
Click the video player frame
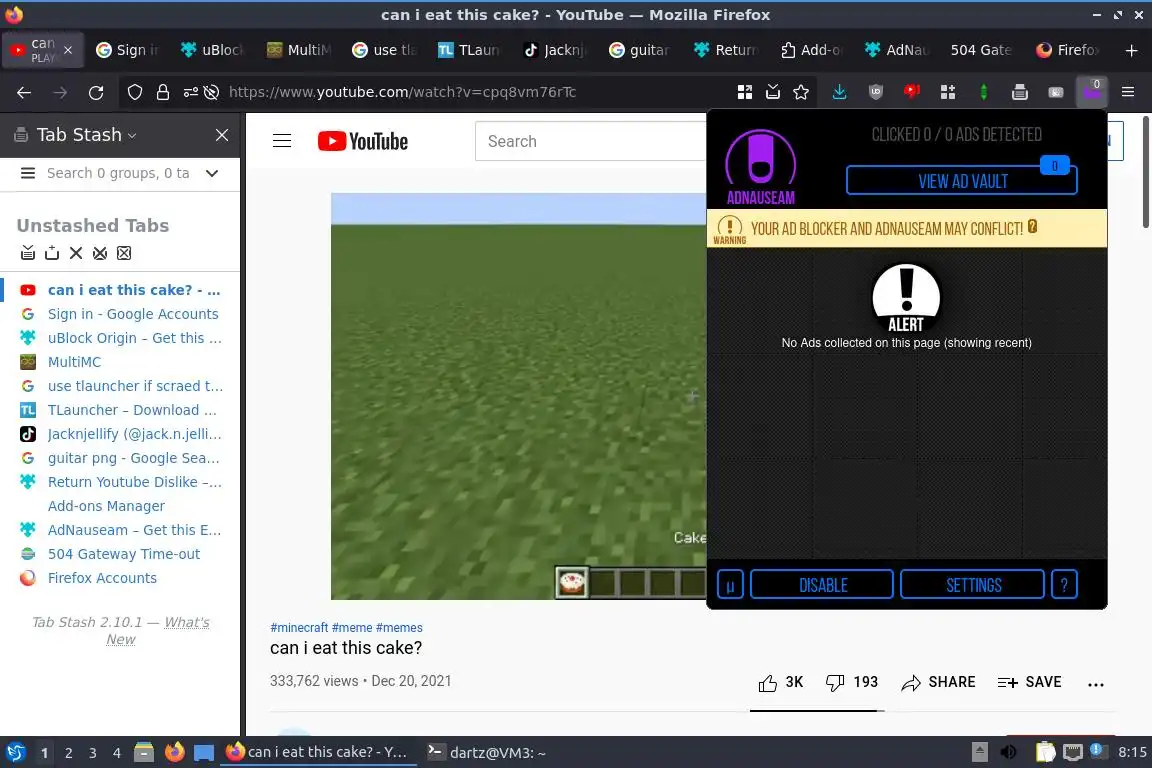[x=519, y=396]
